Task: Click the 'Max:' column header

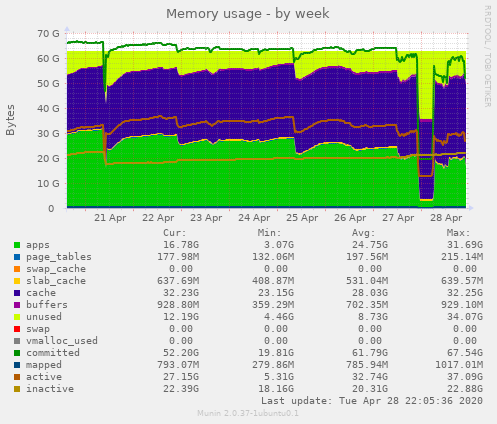Action: (459, 233)
